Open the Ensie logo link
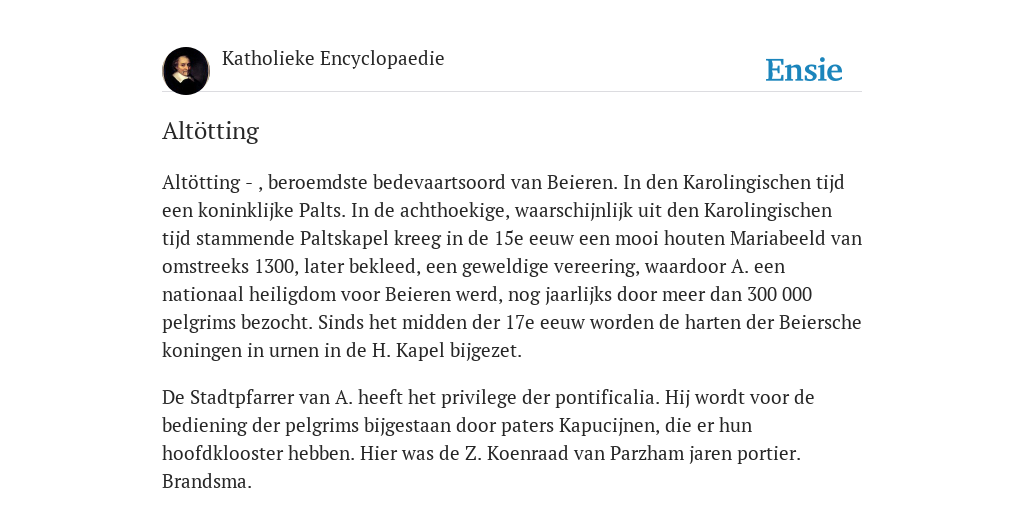The height and width of the screenshot is (512, 1024). (804, 70)
